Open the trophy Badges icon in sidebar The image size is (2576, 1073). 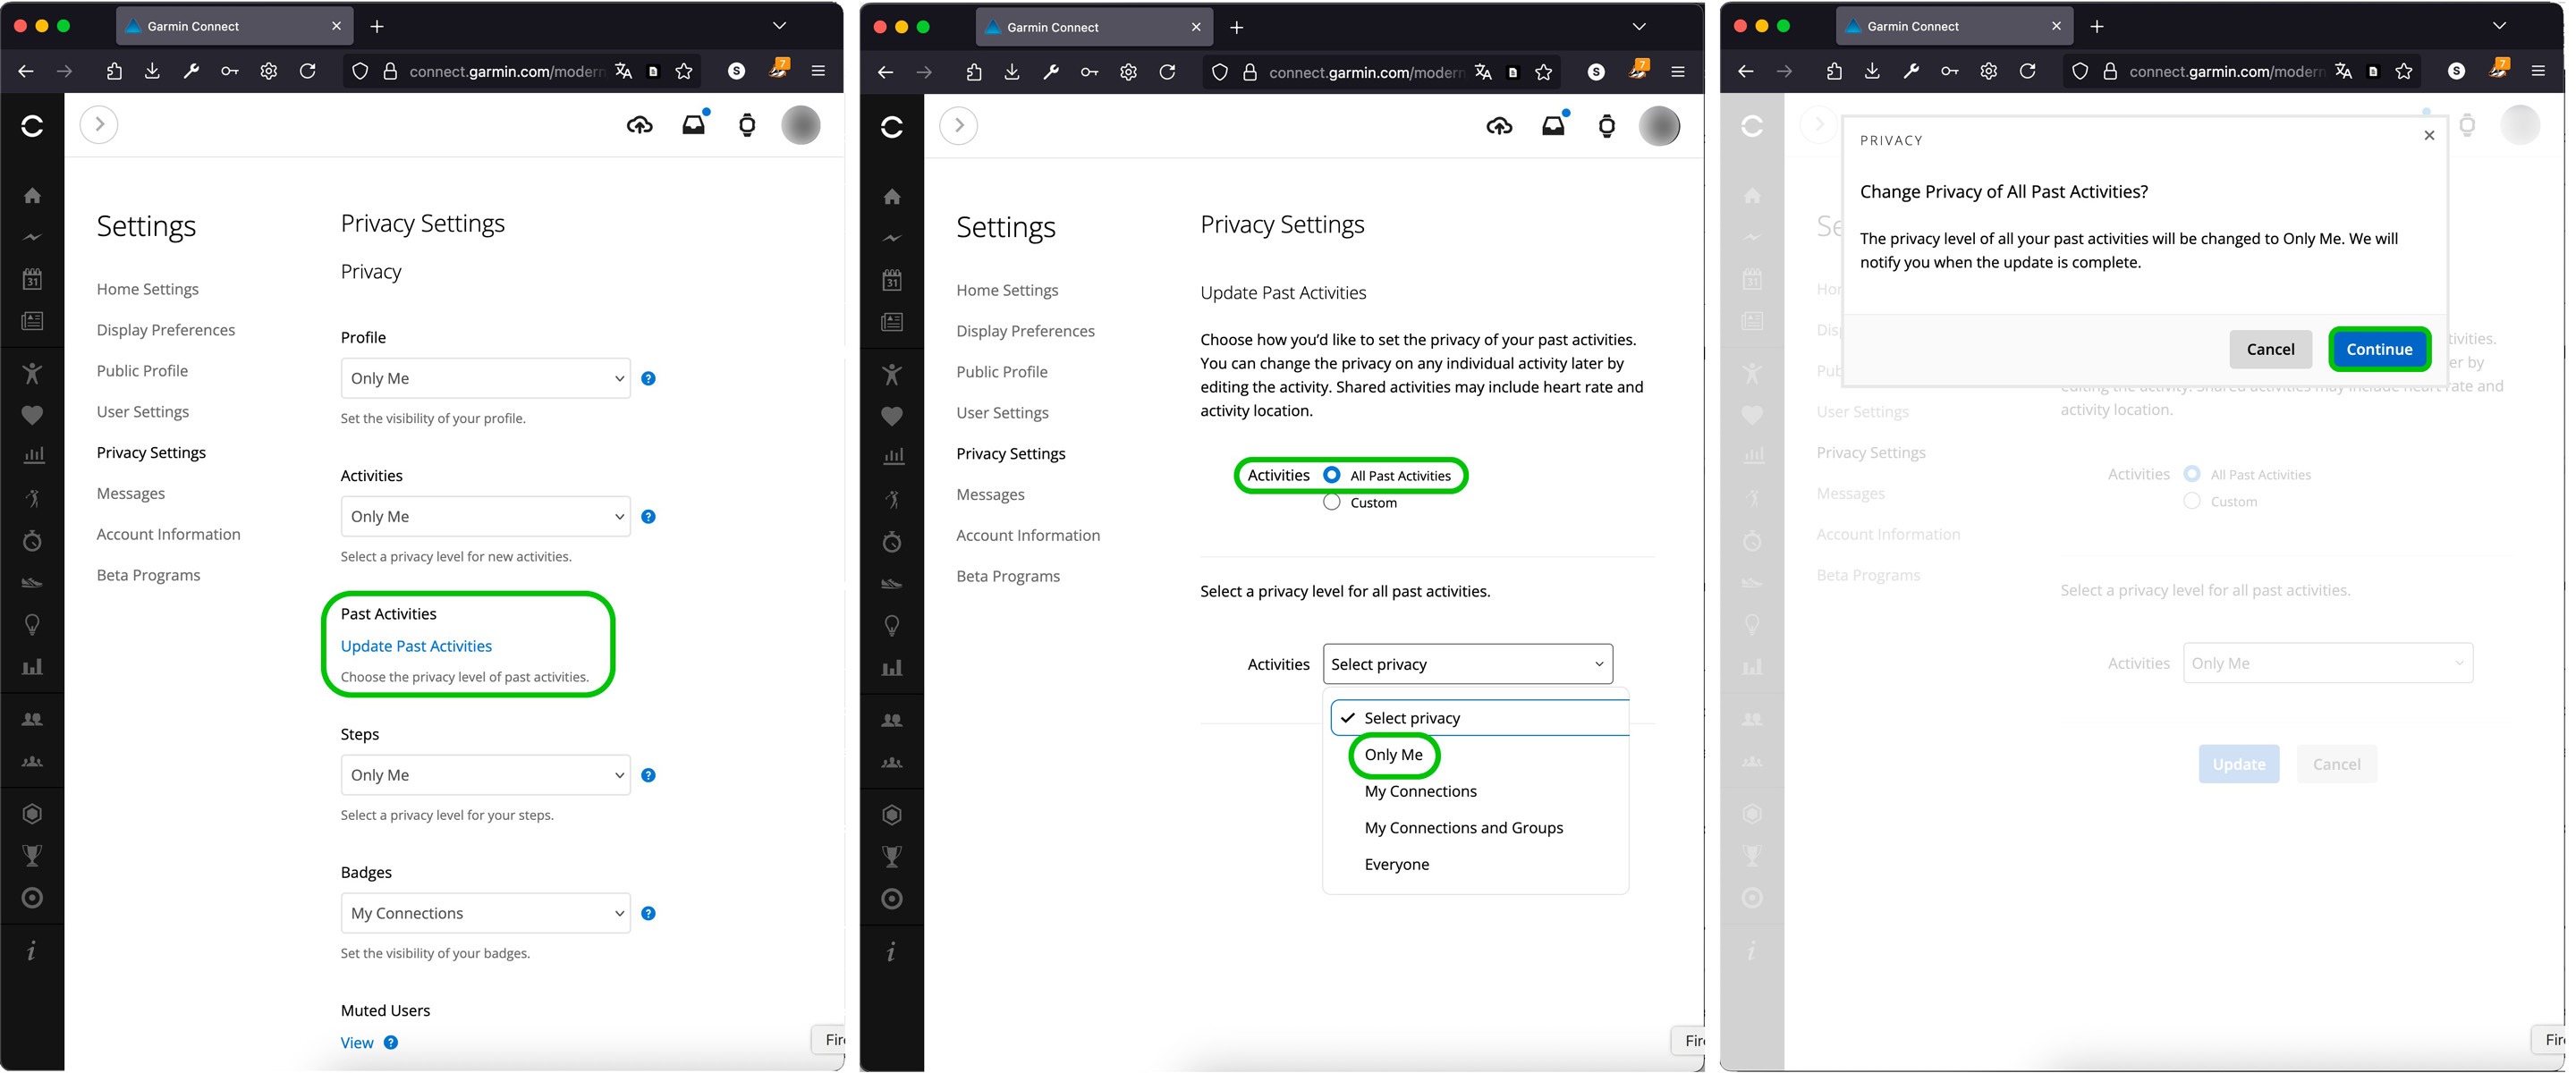(32, 854)
